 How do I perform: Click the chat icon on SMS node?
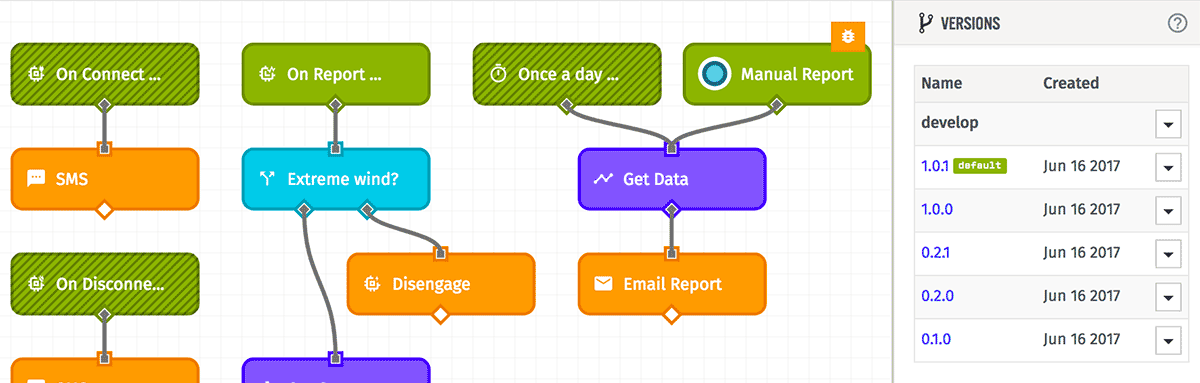[36, 179]
